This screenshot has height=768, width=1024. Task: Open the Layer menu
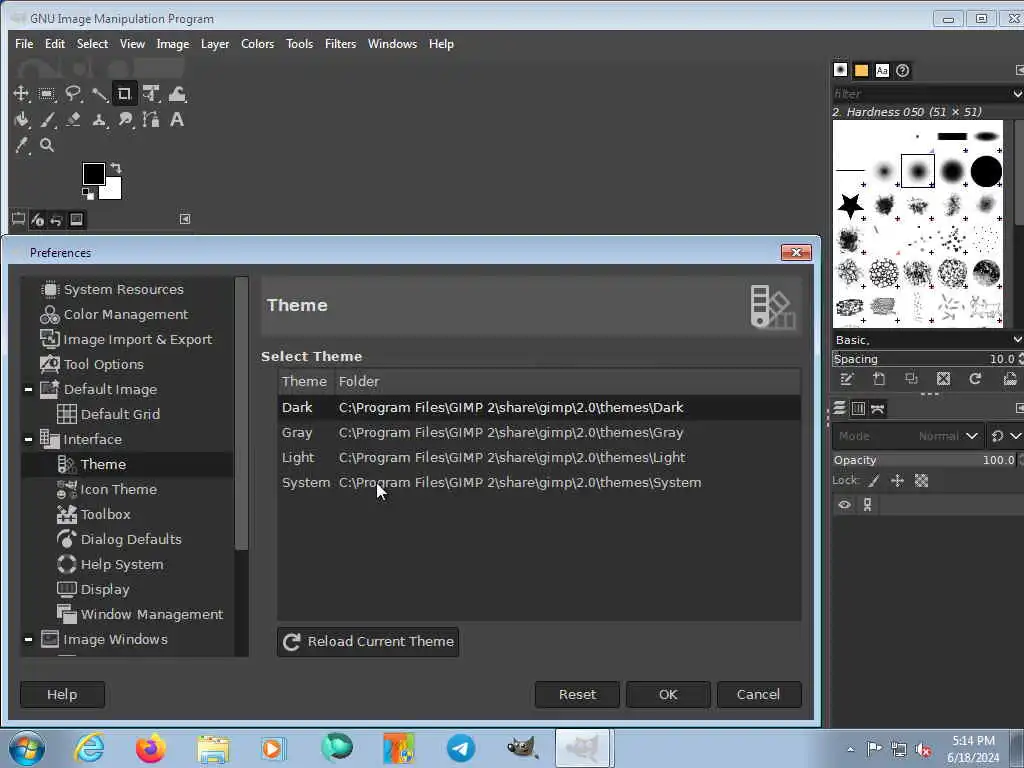[215, 44]
